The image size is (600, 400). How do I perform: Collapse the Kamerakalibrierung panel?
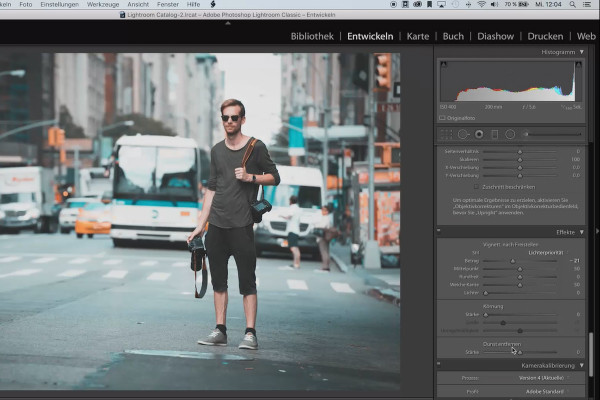tap(582, 366)
